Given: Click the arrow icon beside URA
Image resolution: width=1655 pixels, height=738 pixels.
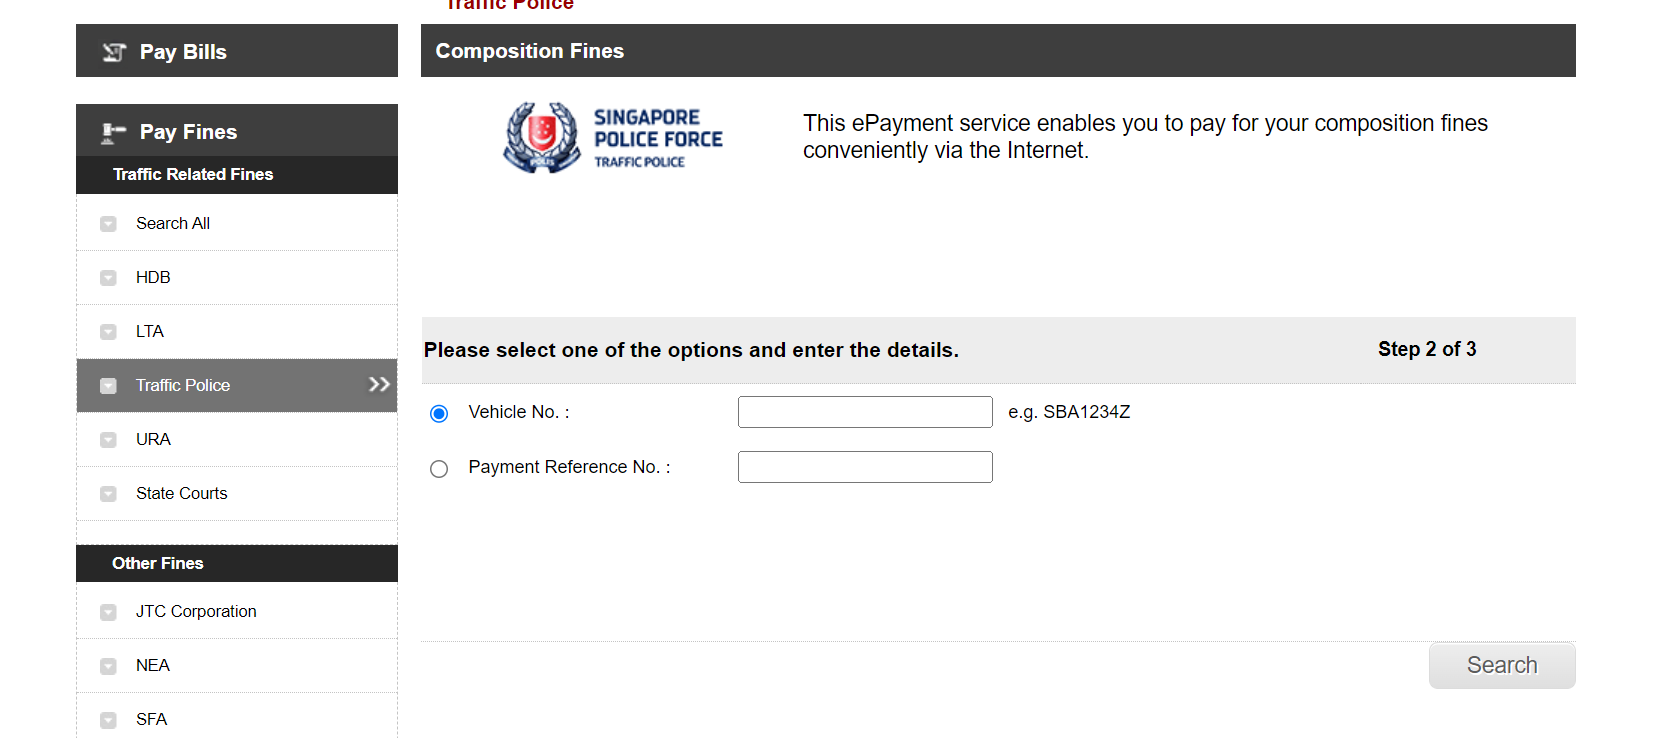Looking at the screenshot, I should coord(108,440).
